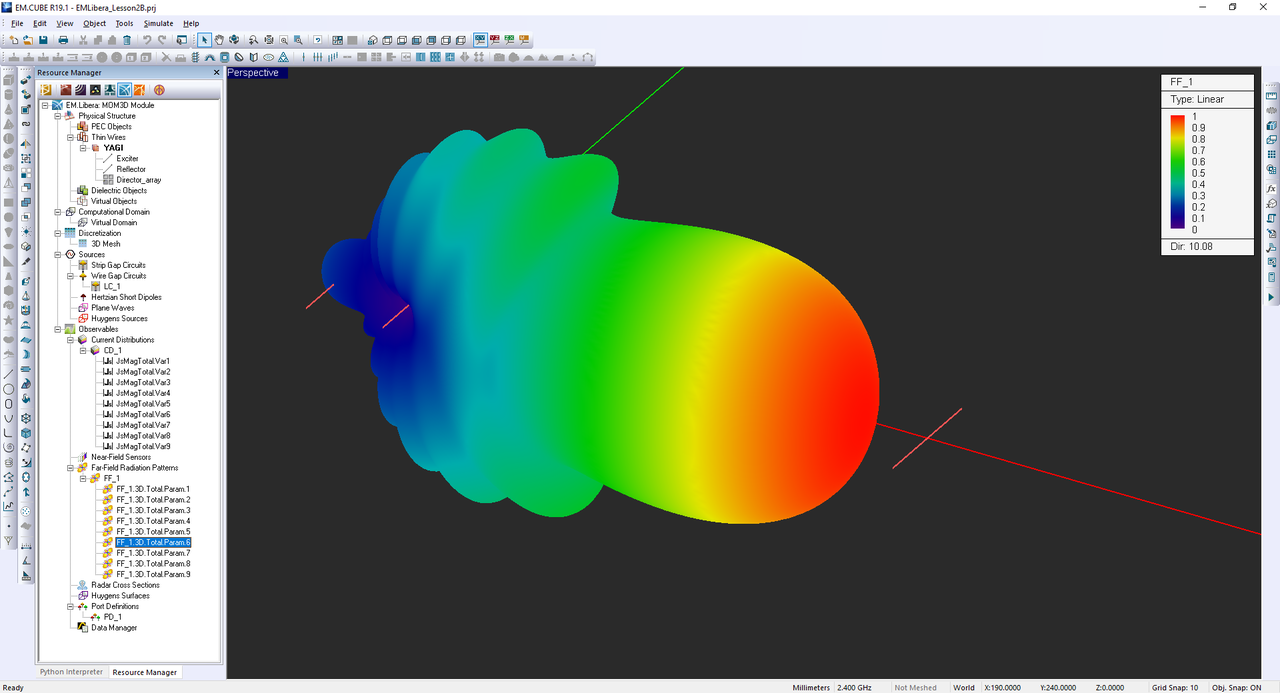The height and width of the screenshot is (693, 1280).
Task: Open the Simulate menu
Action: [x=158, y=23]
